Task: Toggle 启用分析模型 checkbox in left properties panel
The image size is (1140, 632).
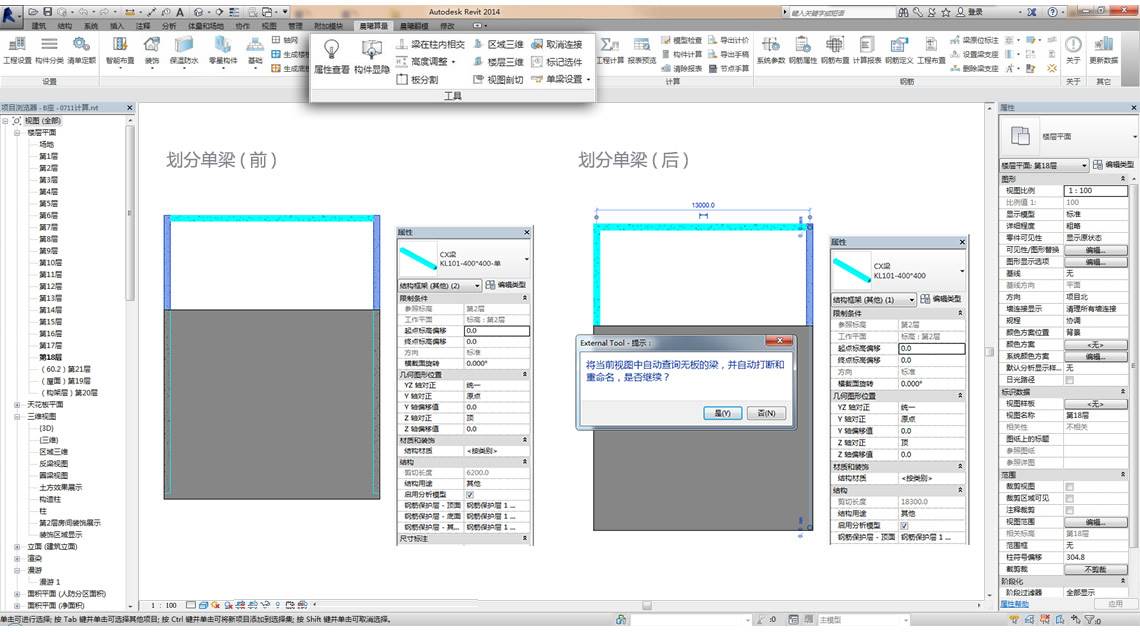Action: pos(470,495)
